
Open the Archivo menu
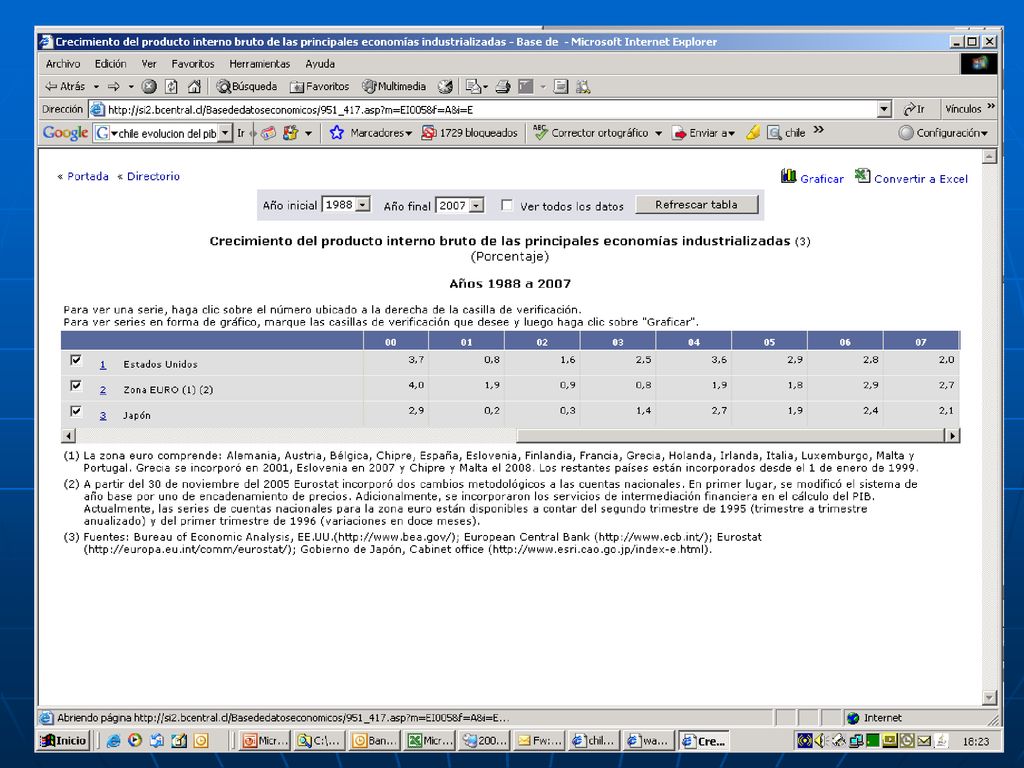coord(63,63)
